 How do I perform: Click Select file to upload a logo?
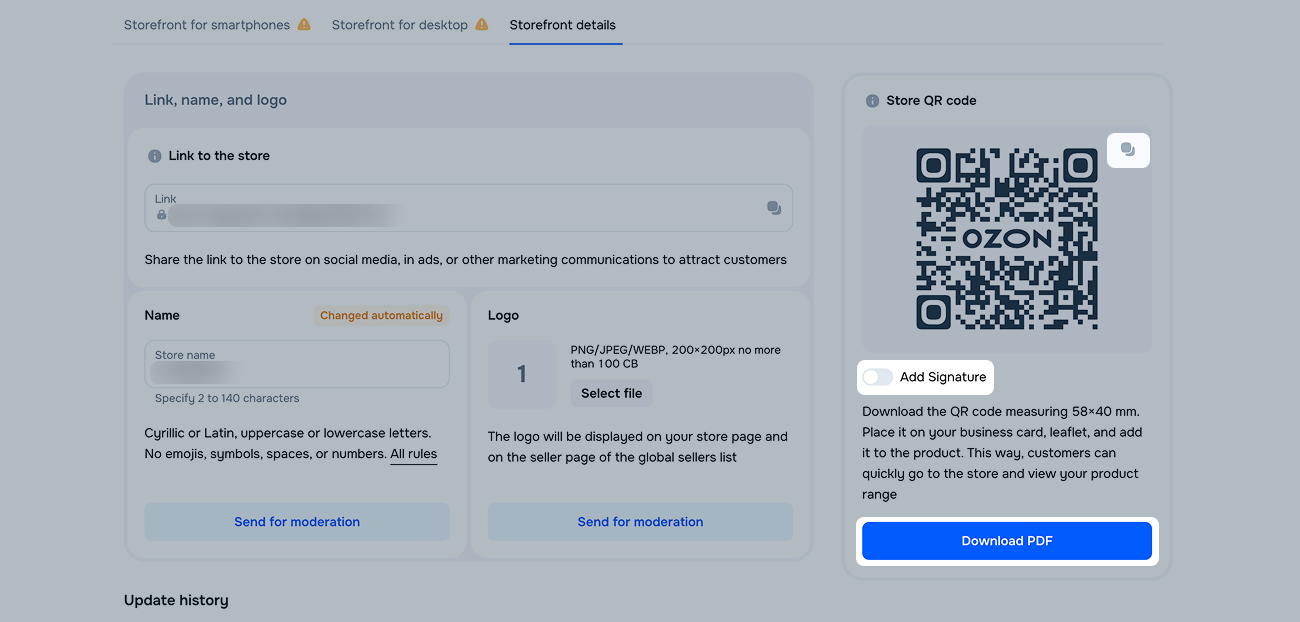pyautogui.click(x=611, y=393)
